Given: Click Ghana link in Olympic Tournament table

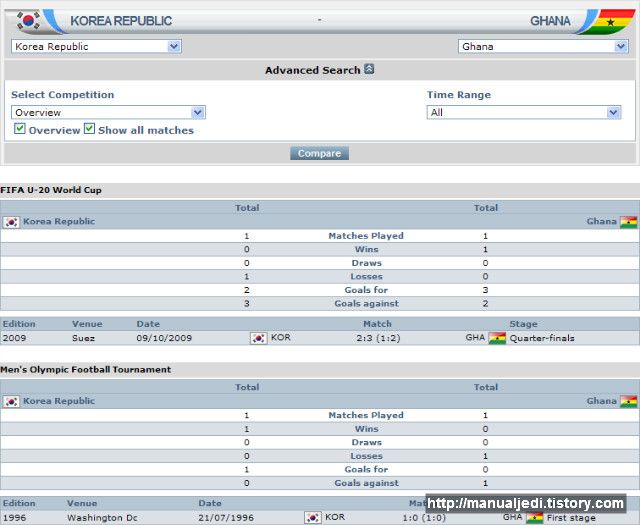Looking at the screenshot, I should [x=601, y=401].
